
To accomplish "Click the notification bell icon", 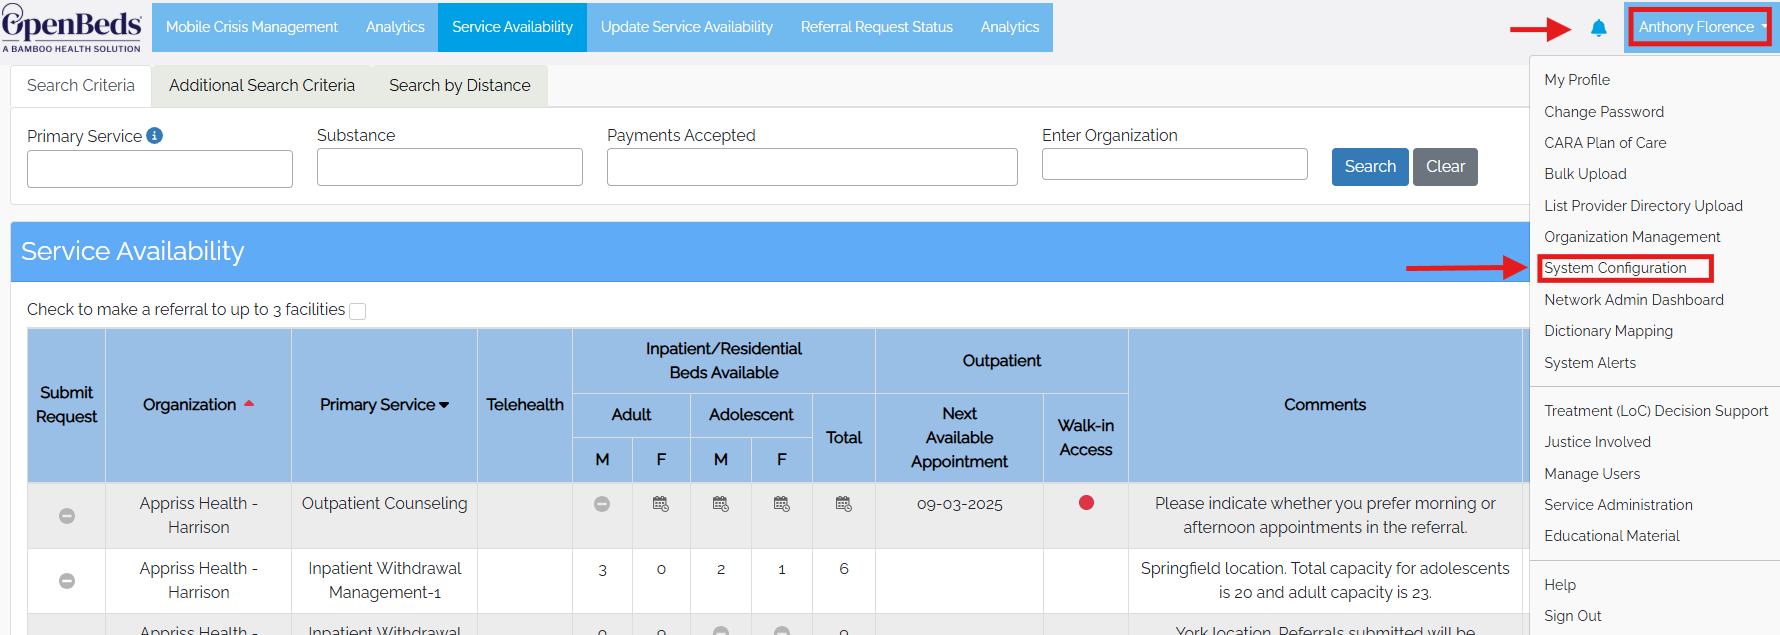I will (x=1599, y=28).
